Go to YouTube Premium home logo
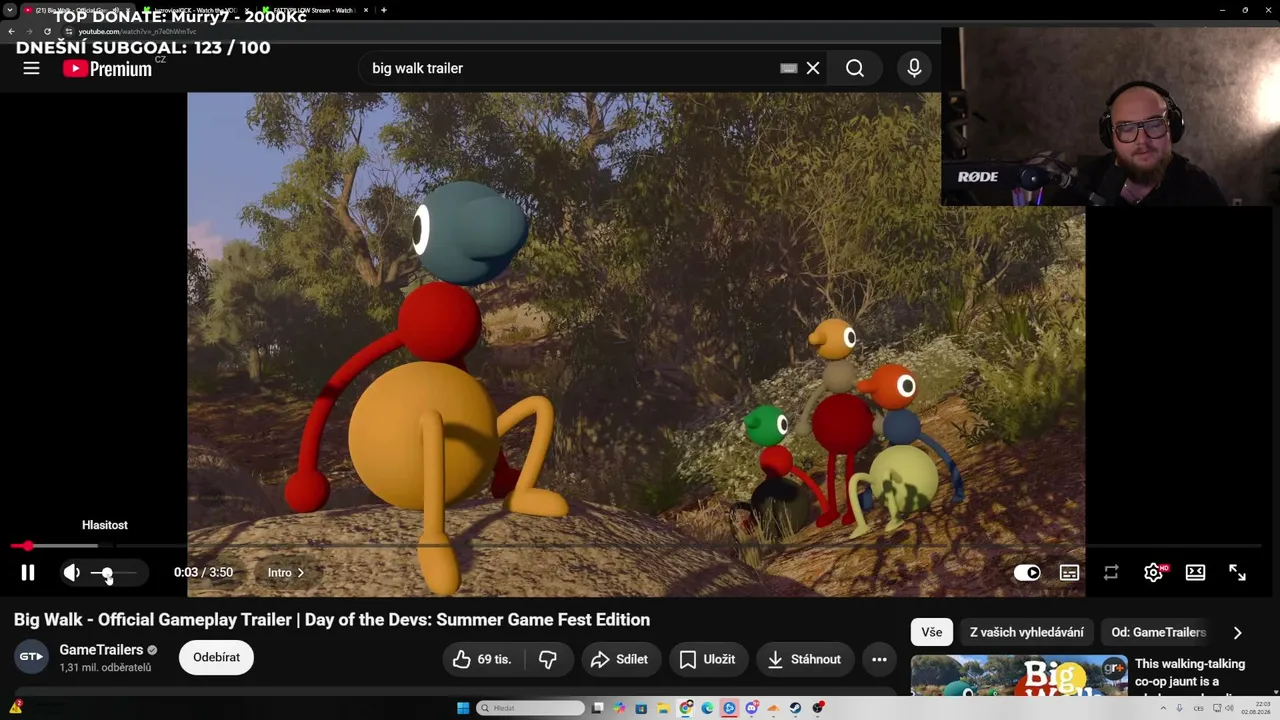Screen dimensions: 1280x720 tap(107, 68)
